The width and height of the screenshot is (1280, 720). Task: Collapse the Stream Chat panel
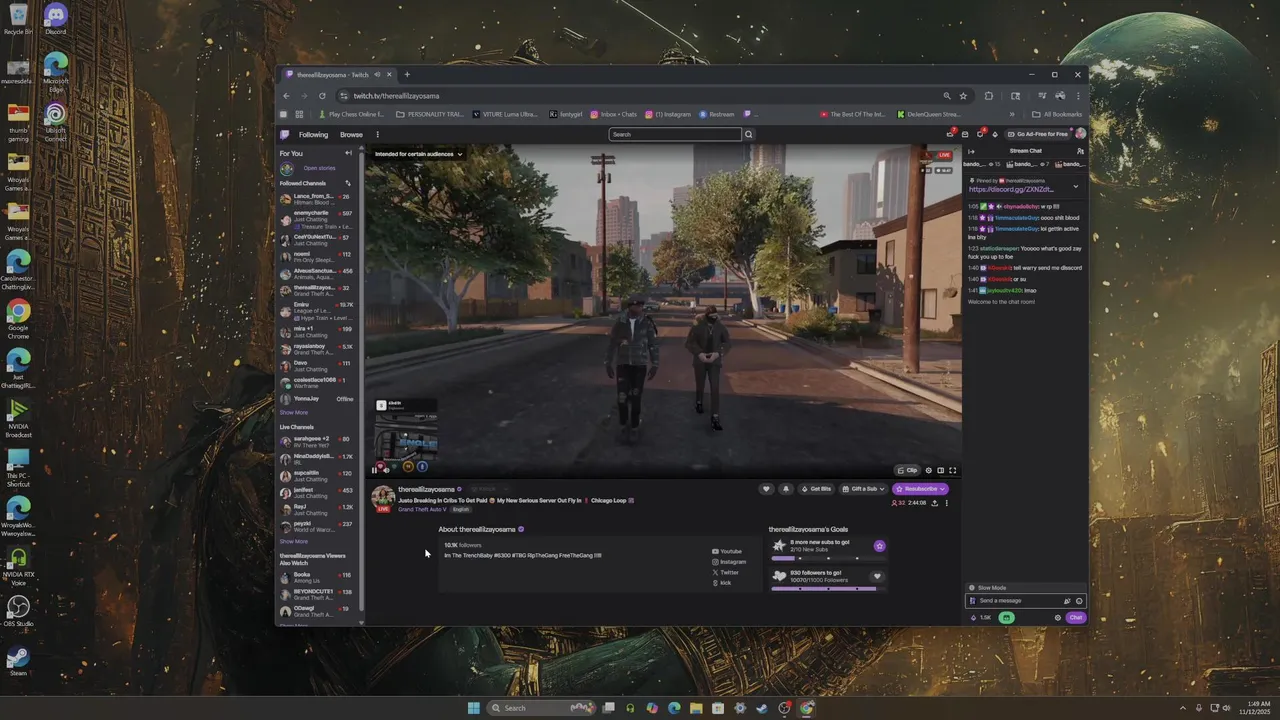click(x=972, y=151)
